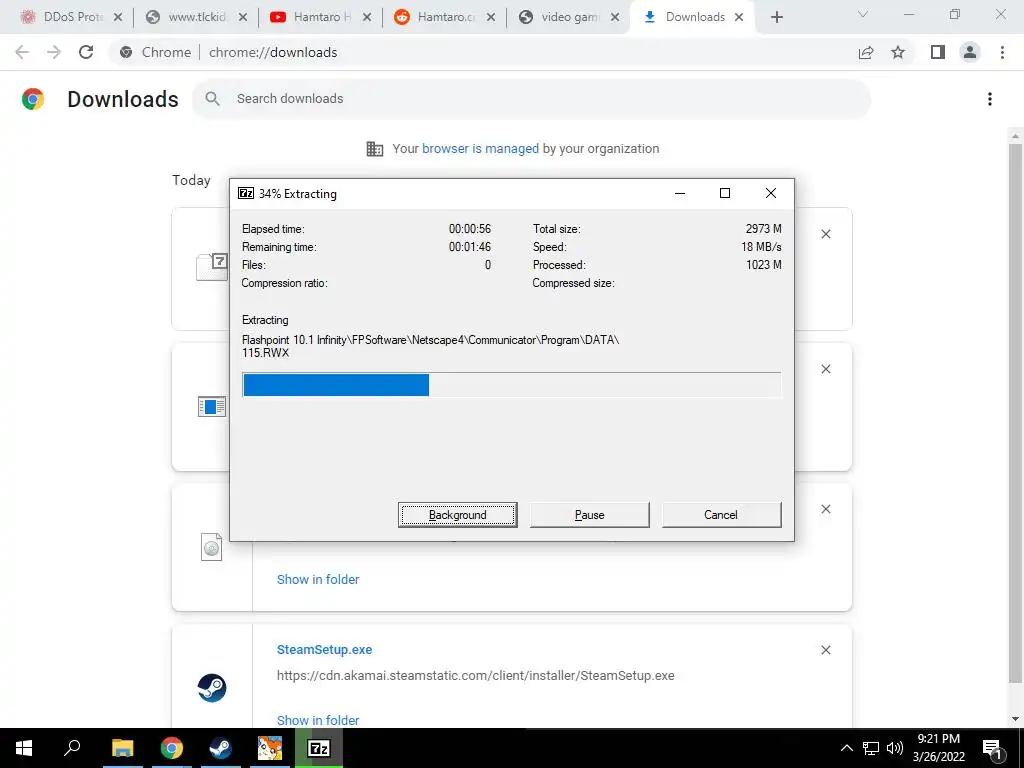This screenshot has height=768, width=1024.
Task: Open the notification center icon
Action: pos(992,749)
